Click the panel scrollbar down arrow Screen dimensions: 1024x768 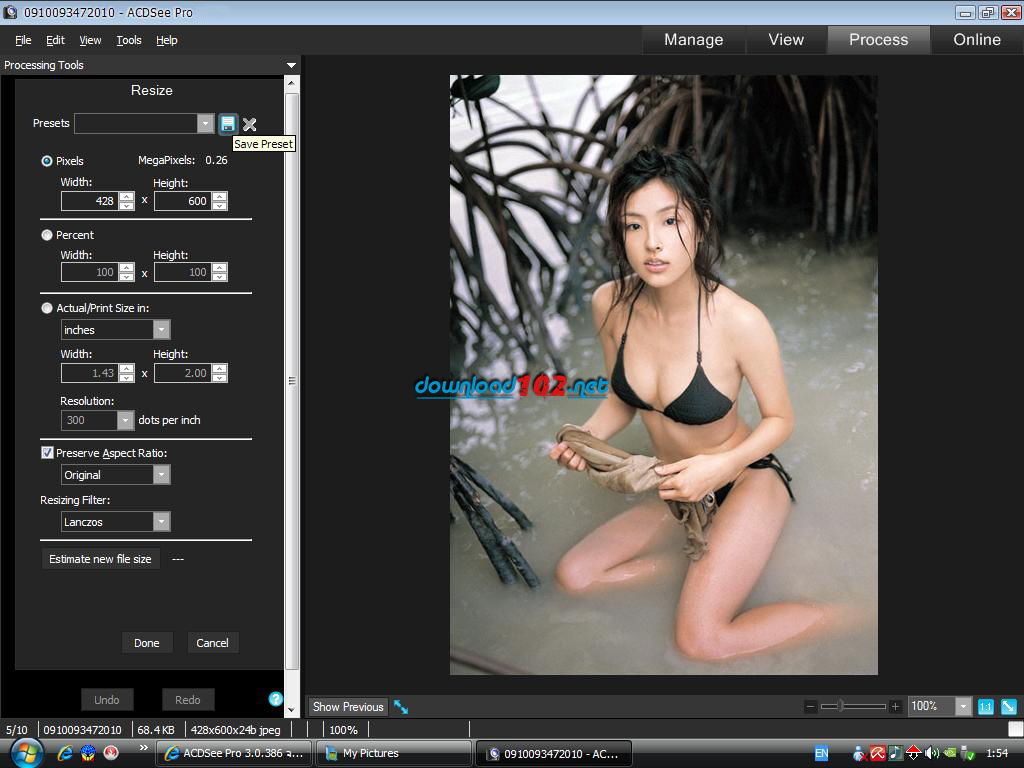292,709
